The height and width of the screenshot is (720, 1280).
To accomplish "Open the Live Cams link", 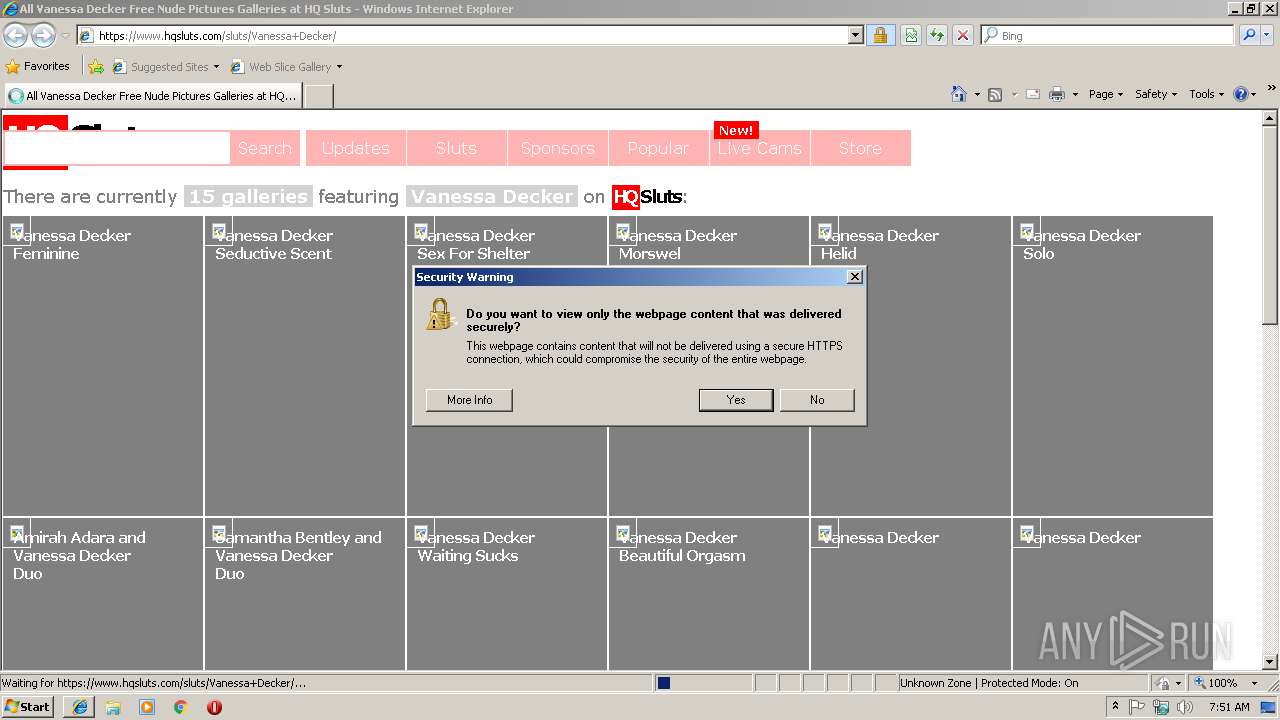I will click(759, 148).
